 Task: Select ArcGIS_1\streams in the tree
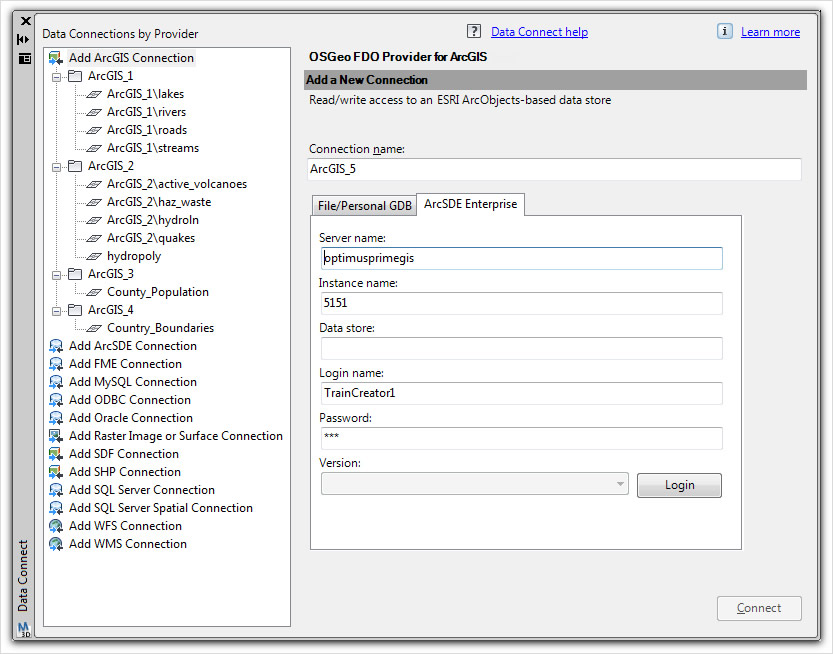pyautogui.click(x=153, y=148)
